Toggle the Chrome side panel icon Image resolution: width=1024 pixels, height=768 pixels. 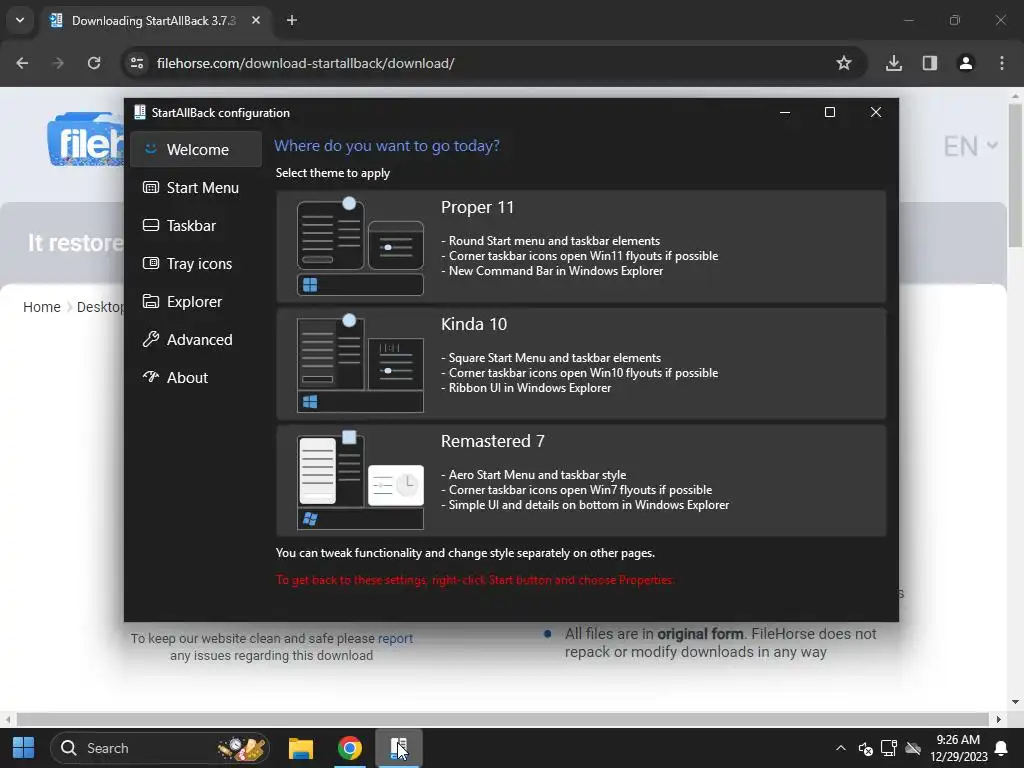(930, 63)
